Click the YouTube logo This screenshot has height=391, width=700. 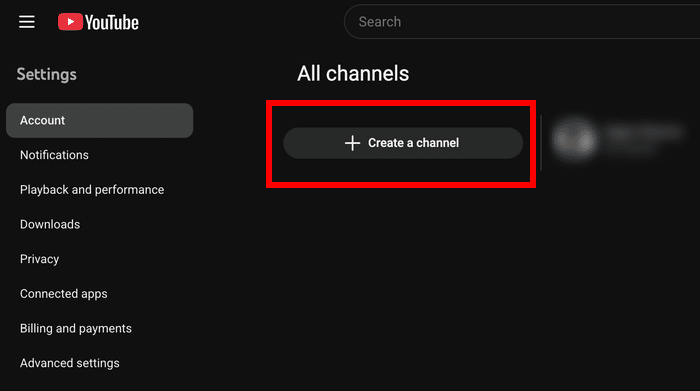tap(98, 22)
